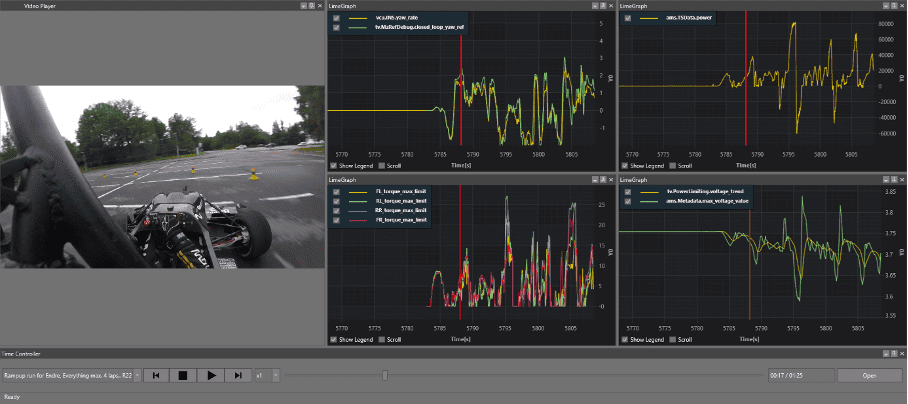Click the Stop playback button
The width and height of the screenshot is (908, 404).
tap(183, 375)
